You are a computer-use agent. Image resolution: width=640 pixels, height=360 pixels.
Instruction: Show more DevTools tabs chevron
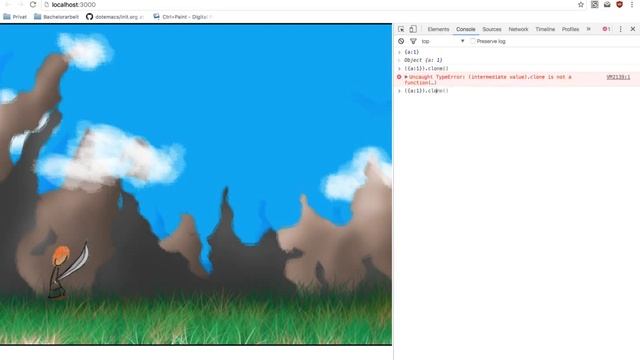point(589,29)
